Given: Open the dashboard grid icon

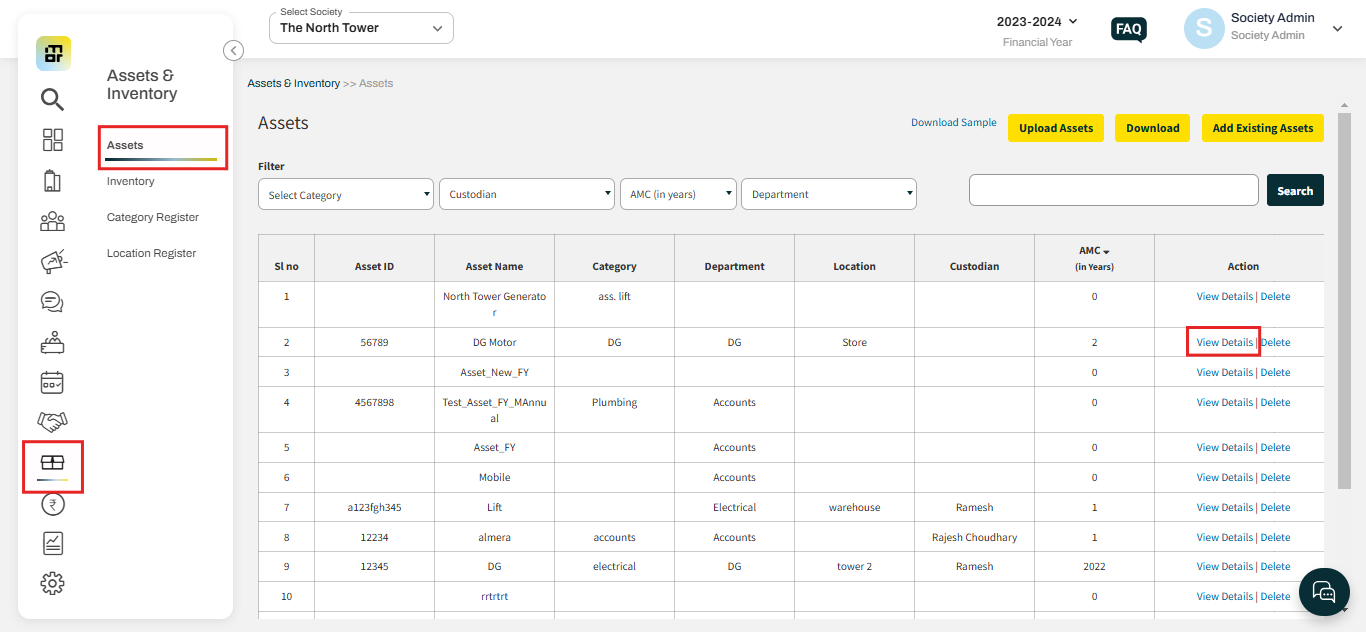Looking at the screenshot, I should tap(52, 140).
